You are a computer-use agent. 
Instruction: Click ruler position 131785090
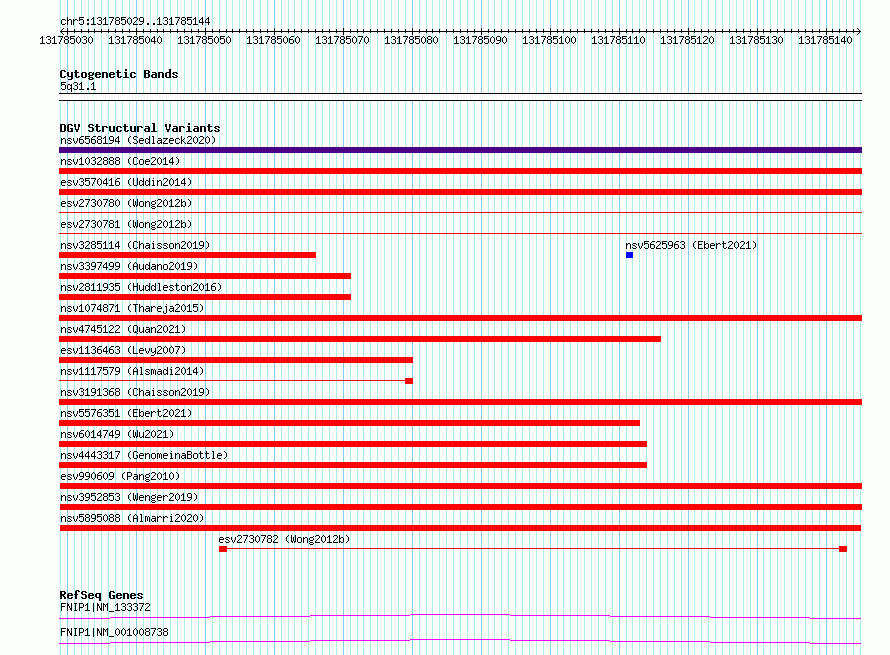pyautogui.click(x=480, y=40)
